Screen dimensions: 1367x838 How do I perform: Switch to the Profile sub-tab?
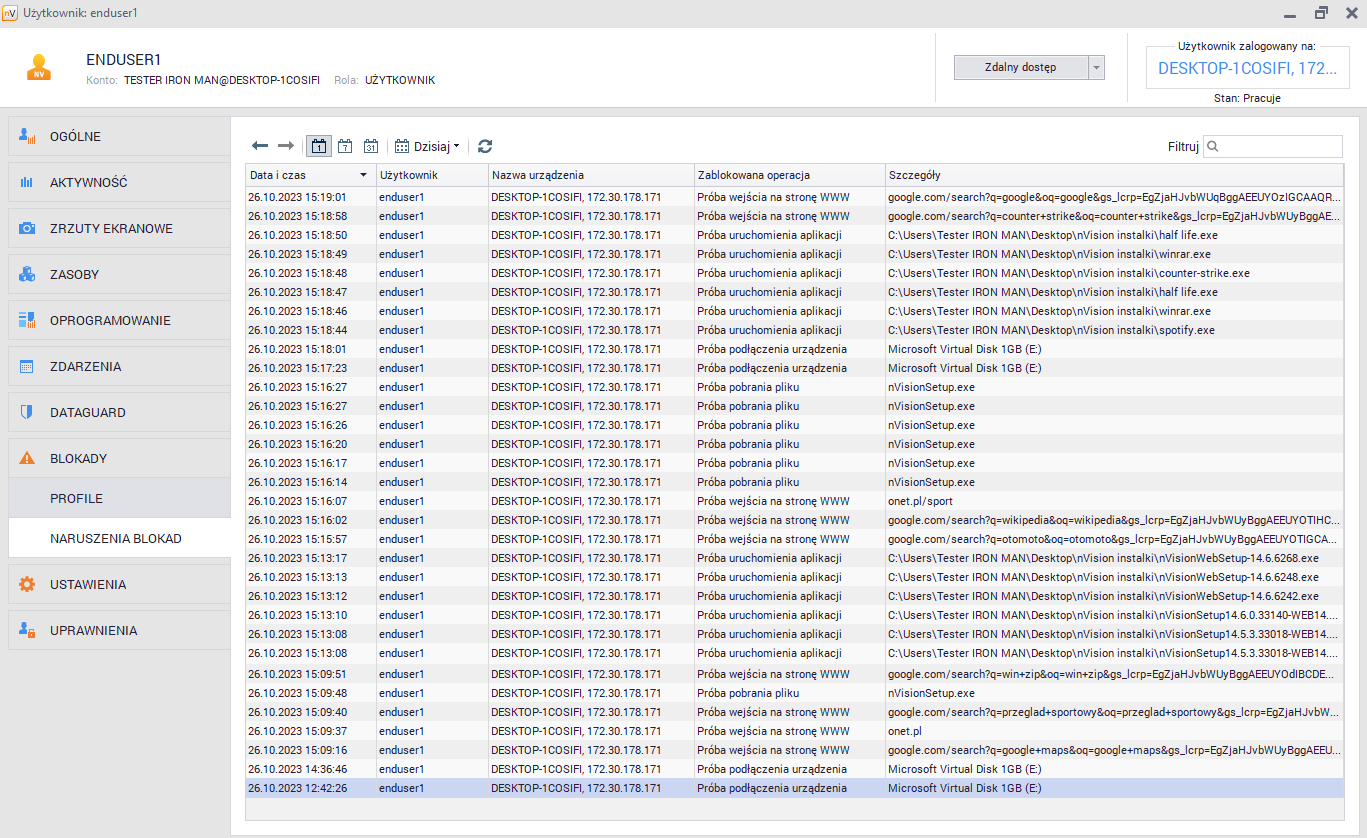coord(119,498)
